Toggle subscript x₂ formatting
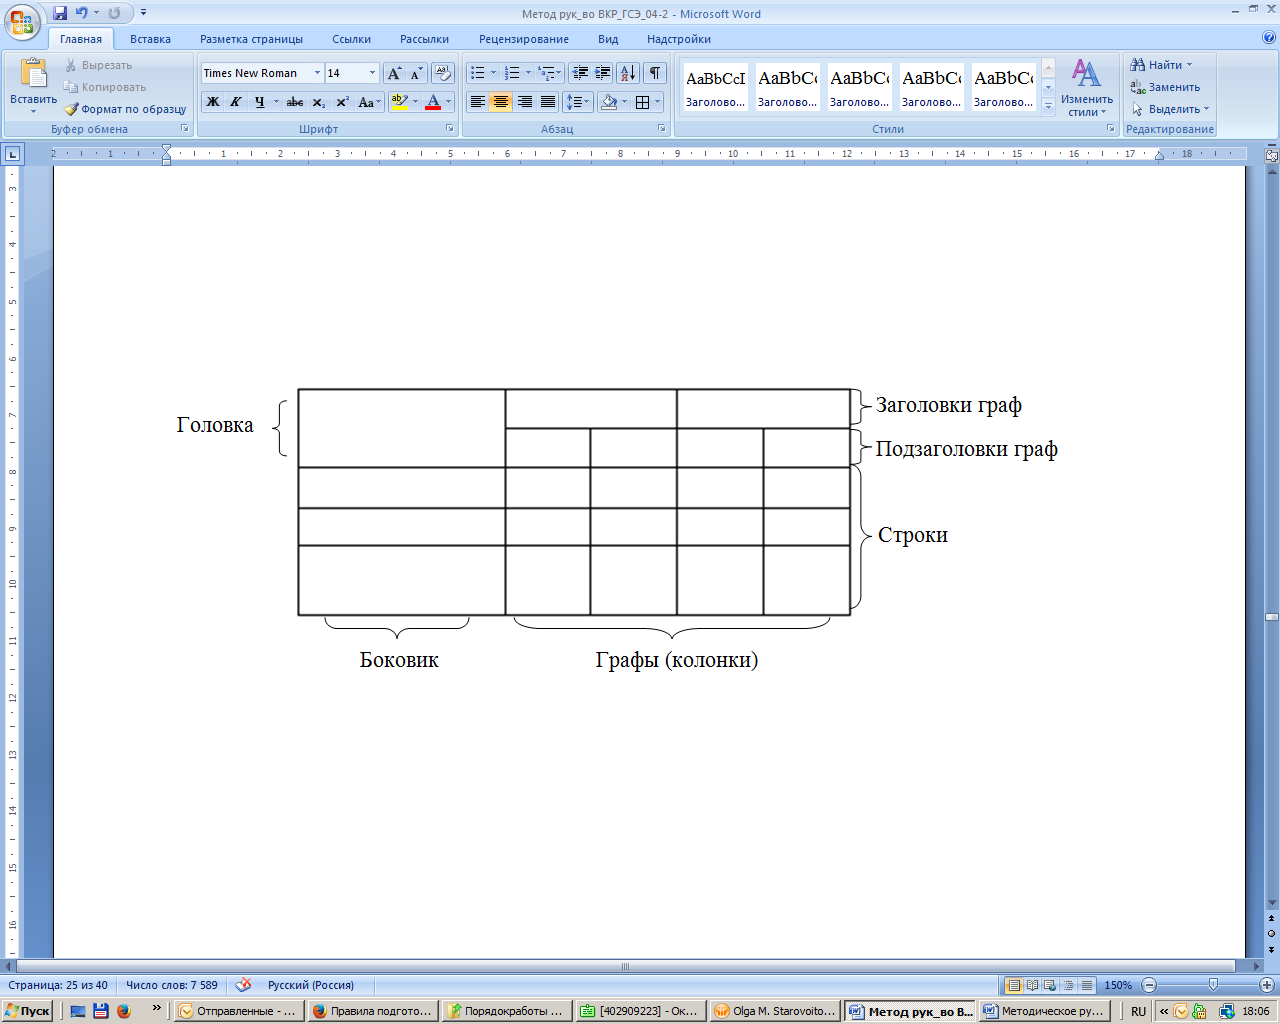 [x=319, y=102]
